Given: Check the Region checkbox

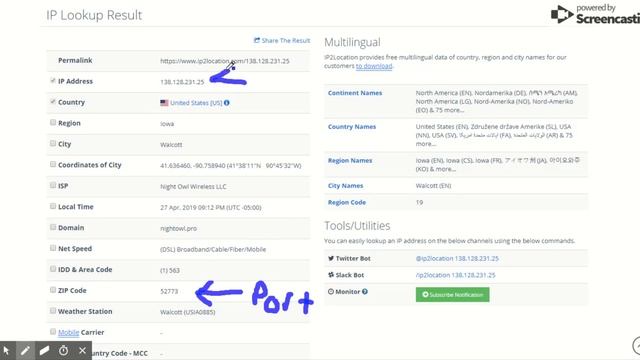Looking at the screenshot, I should coord(53,122).
